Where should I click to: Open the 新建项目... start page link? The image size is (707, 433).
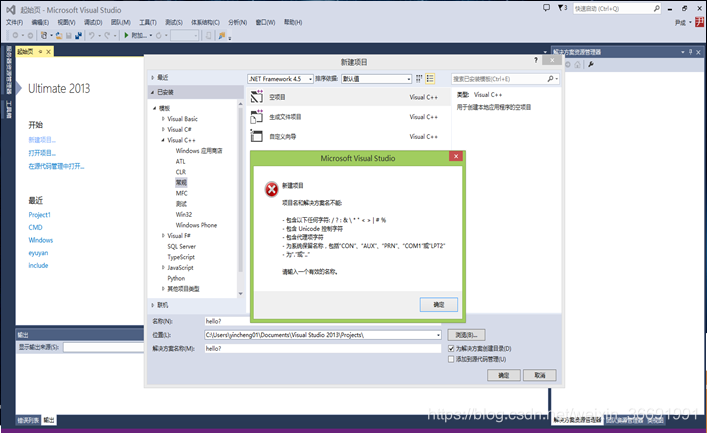tap(42, 140)
